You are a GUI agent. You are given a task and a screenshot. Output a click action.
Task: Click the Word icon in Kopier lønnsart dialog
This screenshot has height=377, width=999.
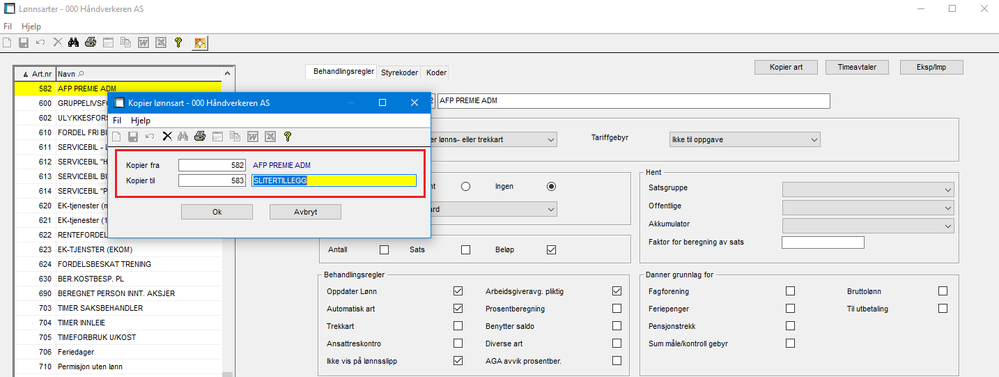pos(252,136)
